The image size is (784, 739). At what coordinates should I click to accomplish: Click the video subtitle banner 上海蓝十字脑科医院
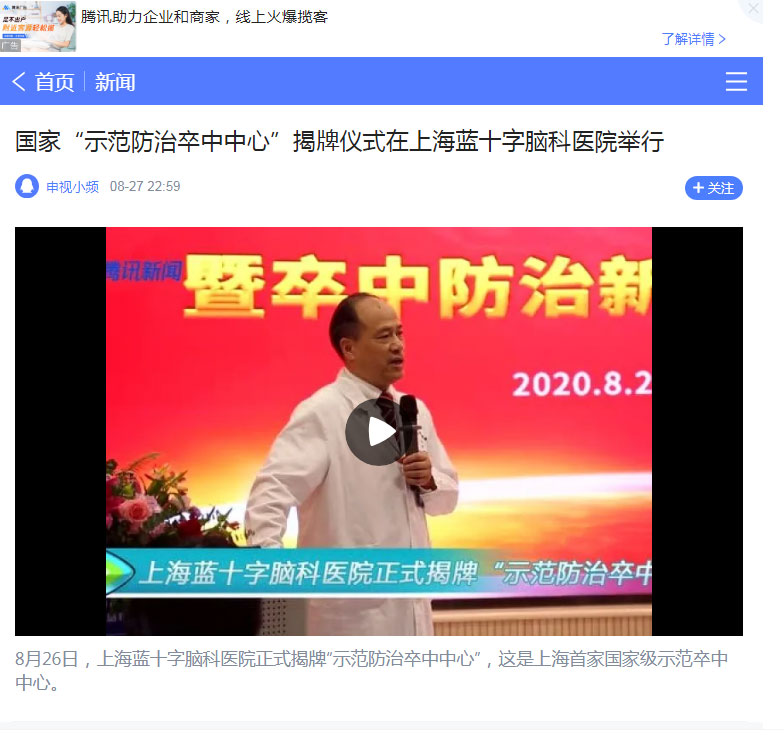[378, 573]
